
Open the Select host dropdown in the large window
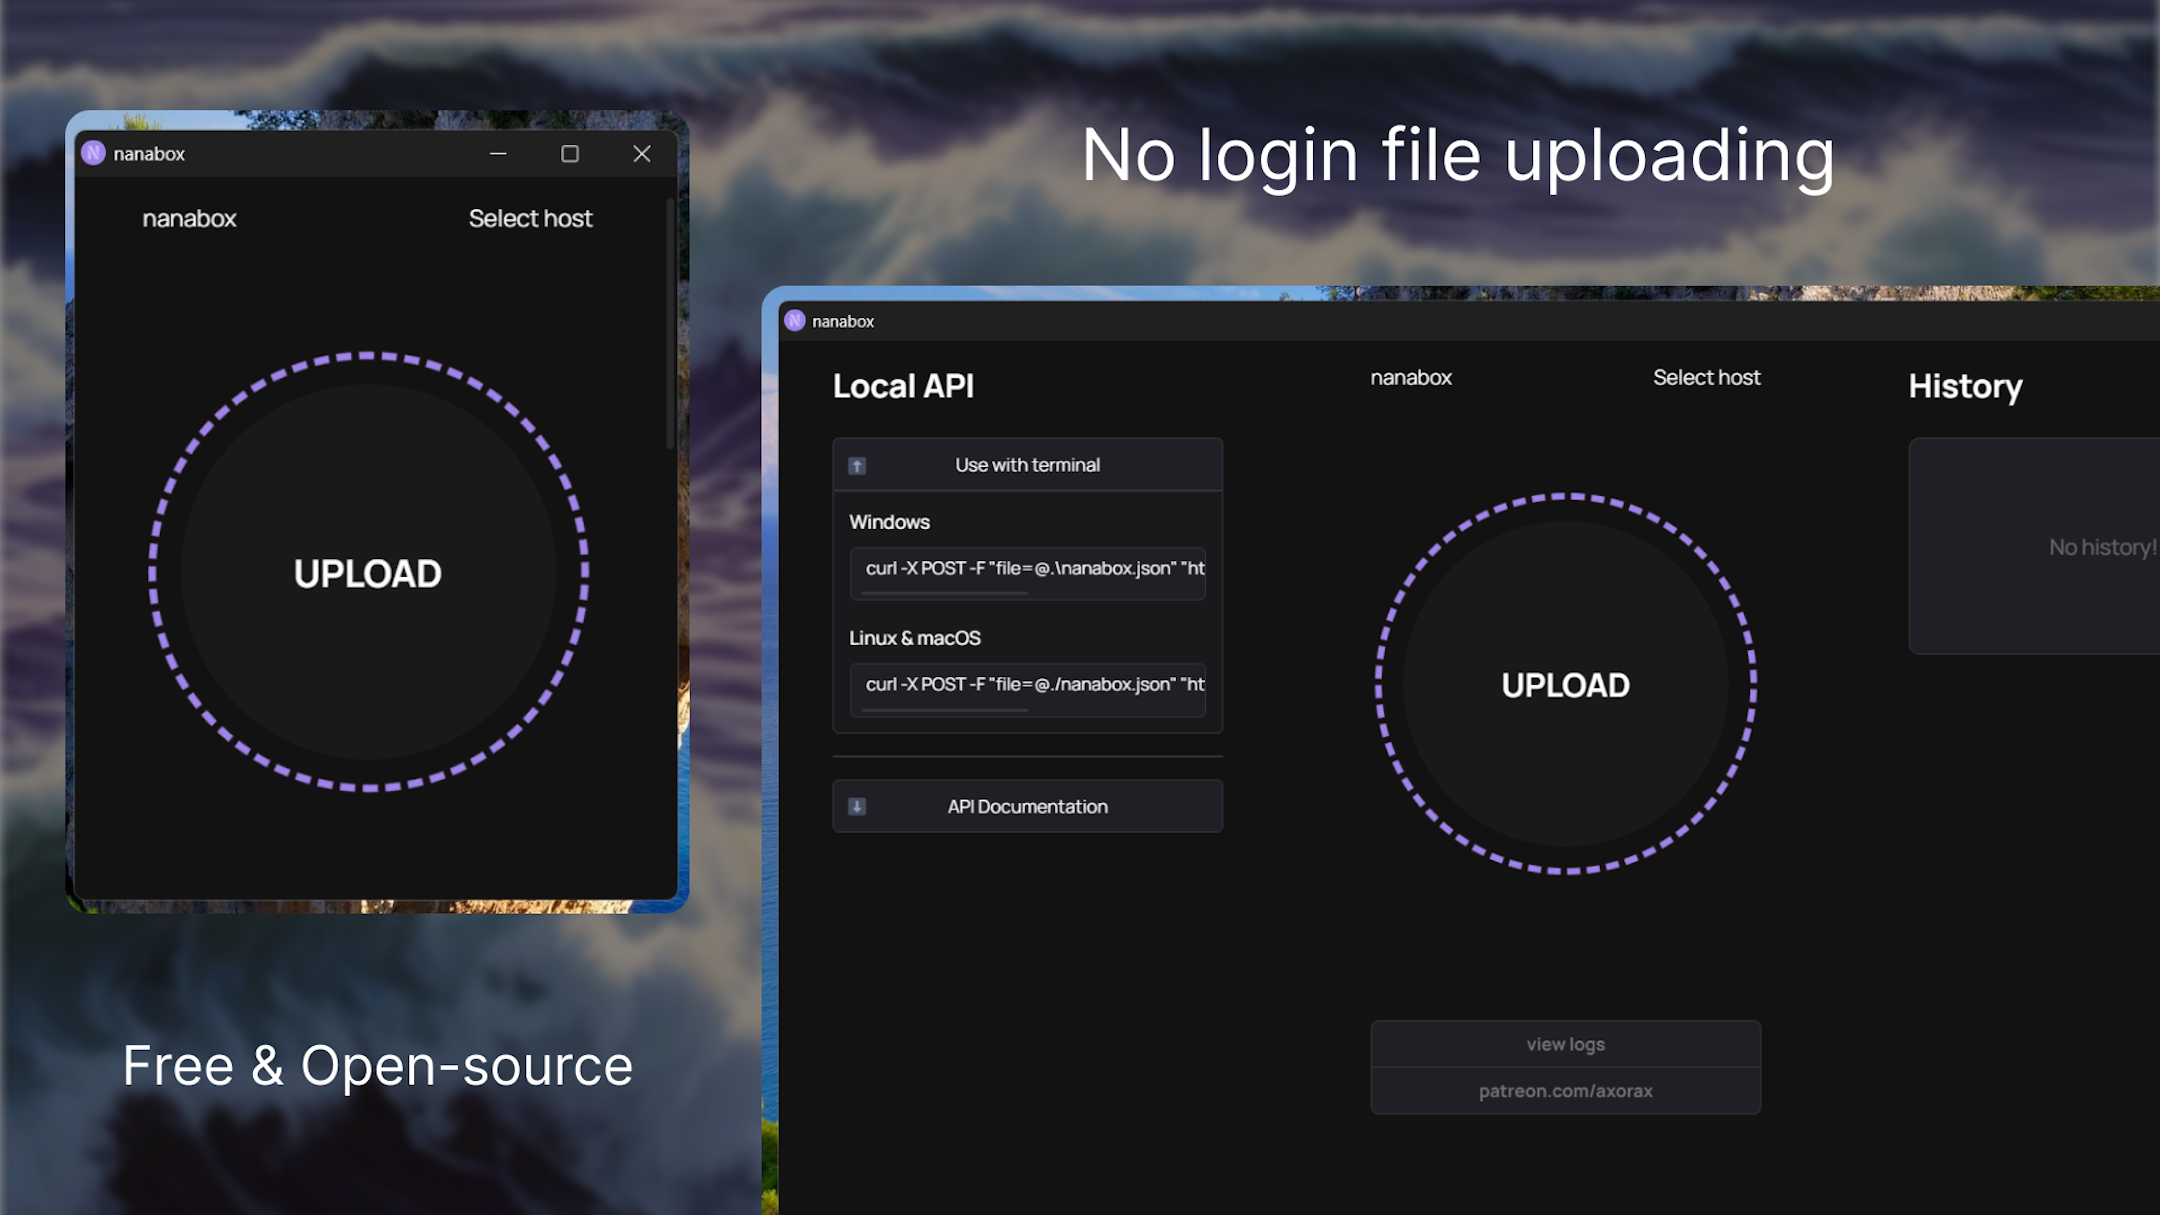point(1706,377)
